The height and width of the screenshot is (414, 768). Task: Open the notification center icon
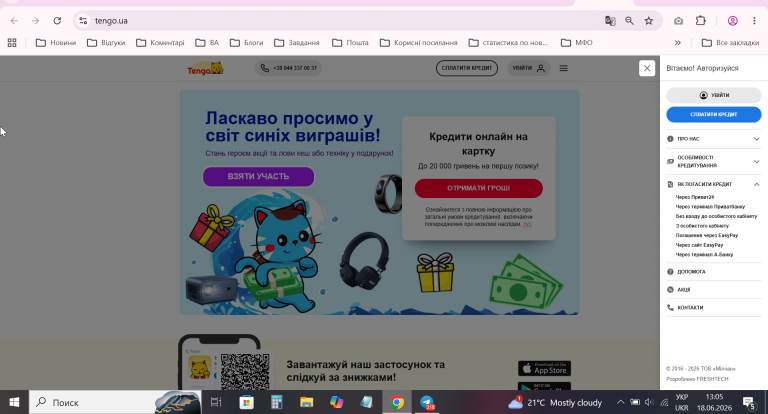[x=749, y=402]
